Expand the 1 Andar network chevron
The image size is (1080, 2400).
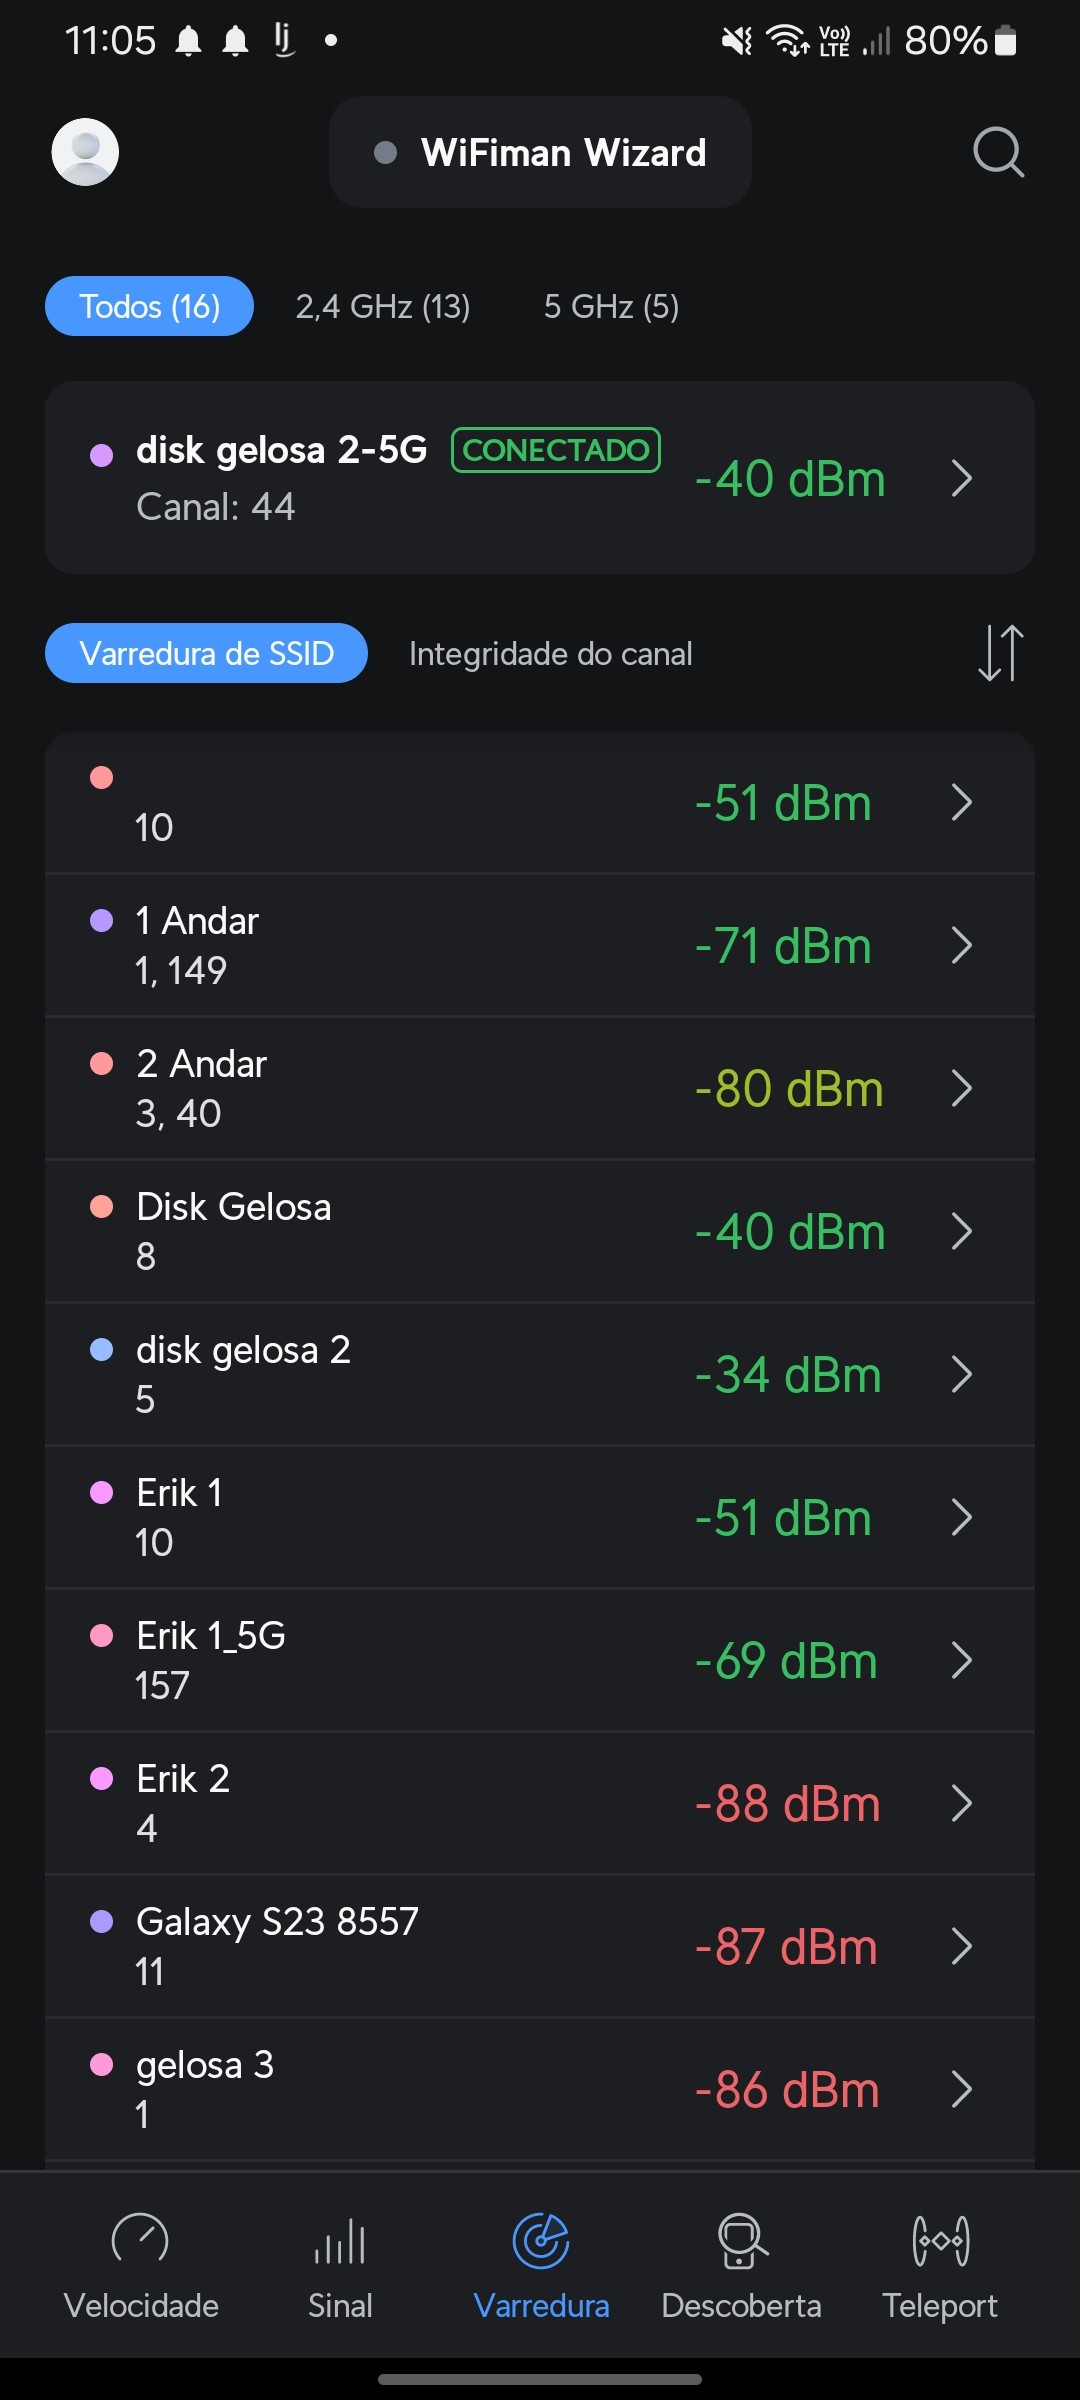pos(961,945)
